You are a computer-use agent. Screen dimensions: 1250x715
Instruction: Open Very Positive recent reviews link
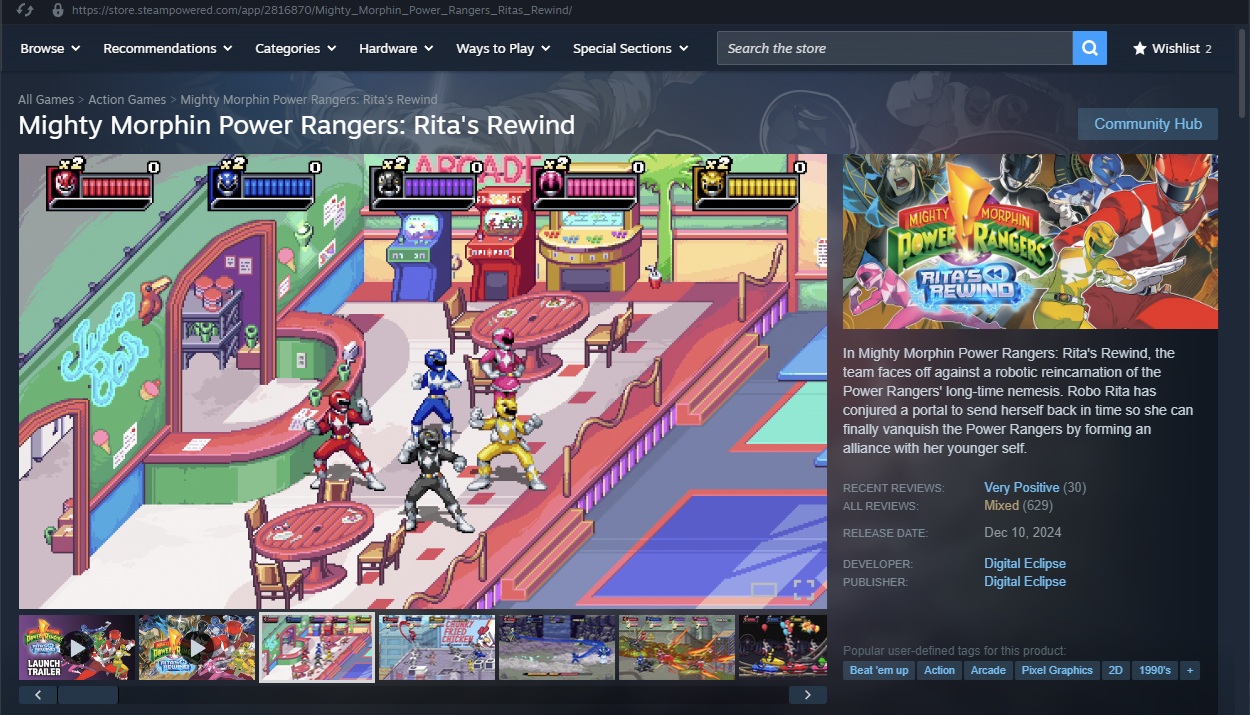click(1021, 488)
